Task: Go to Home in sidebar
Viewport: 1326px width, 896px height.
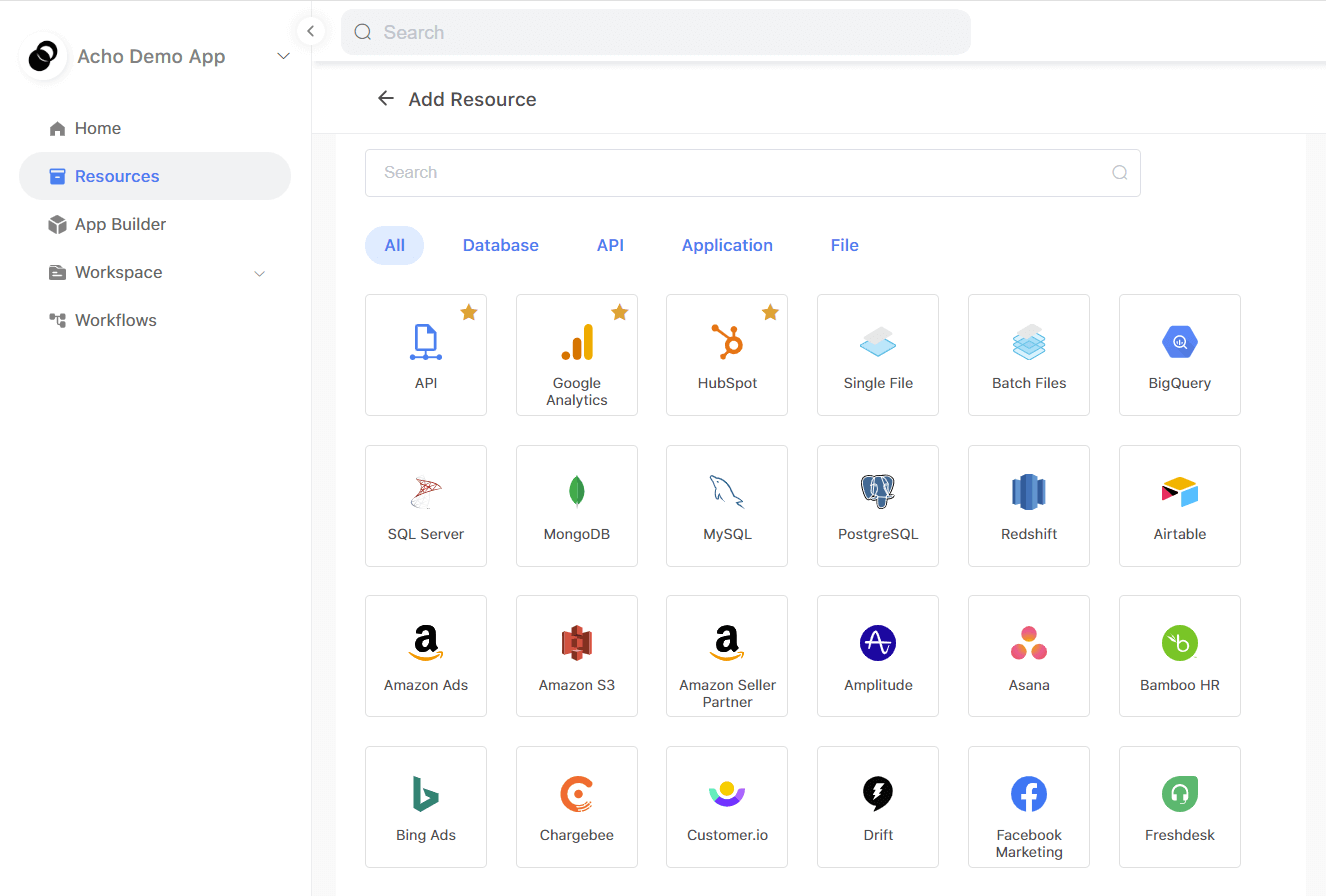Action: [x=155, y=128]
